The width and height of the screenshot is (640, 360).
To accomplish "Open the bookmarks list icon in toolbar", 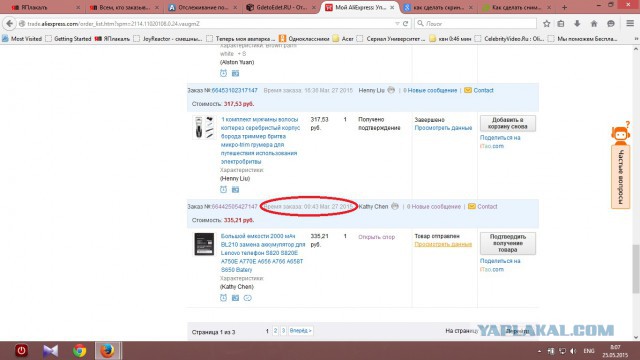I will click(x=561, y=24).
